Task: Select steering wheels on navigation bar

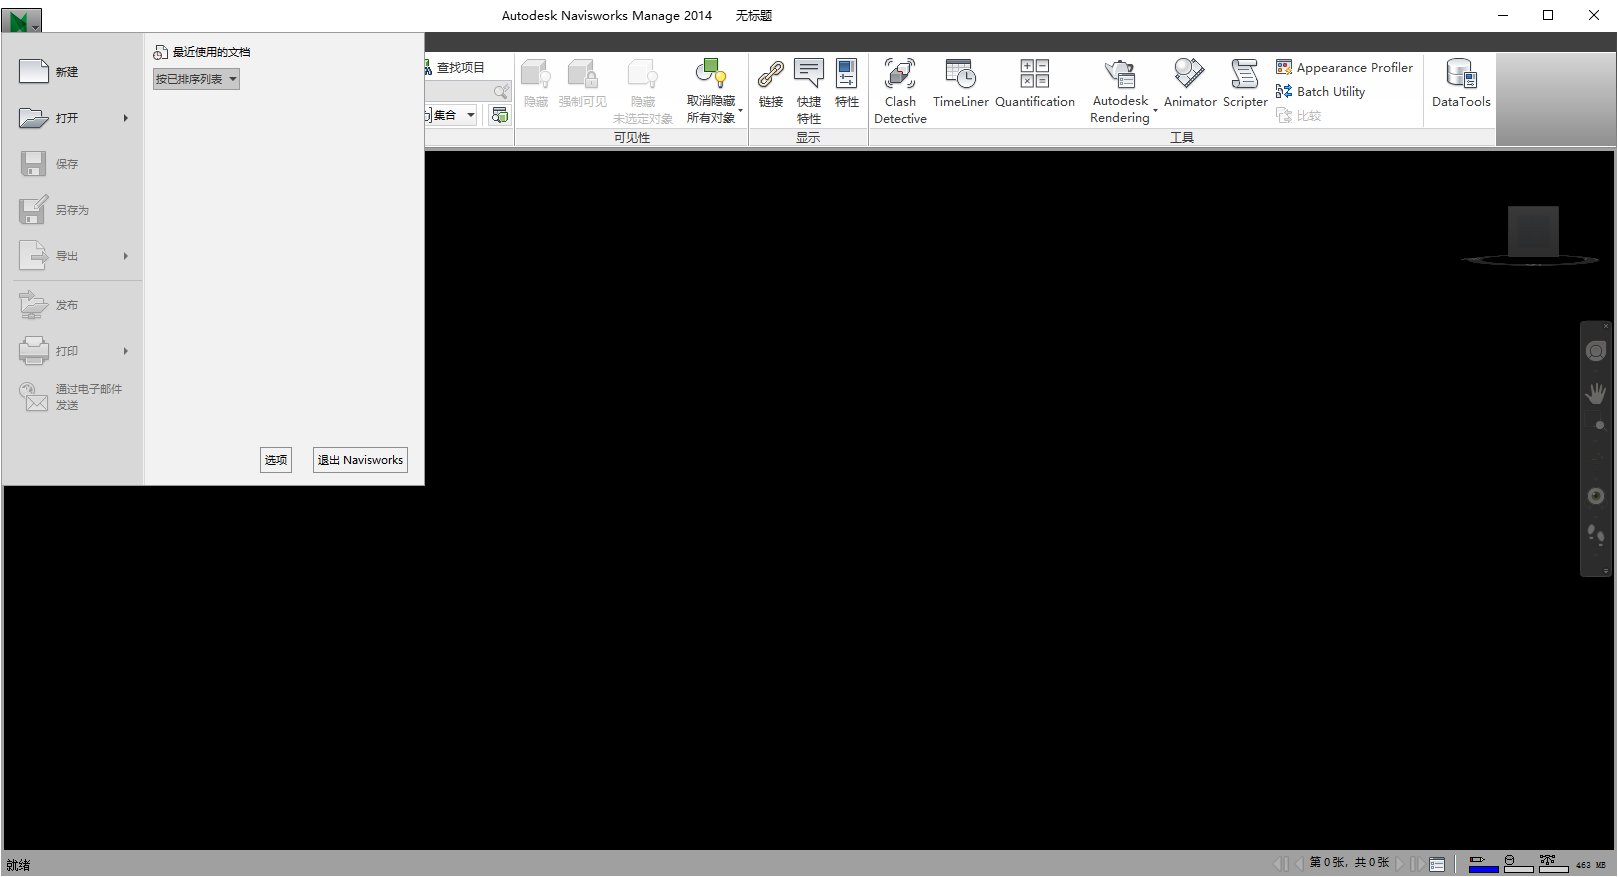Action: (x=1596, y=351)
